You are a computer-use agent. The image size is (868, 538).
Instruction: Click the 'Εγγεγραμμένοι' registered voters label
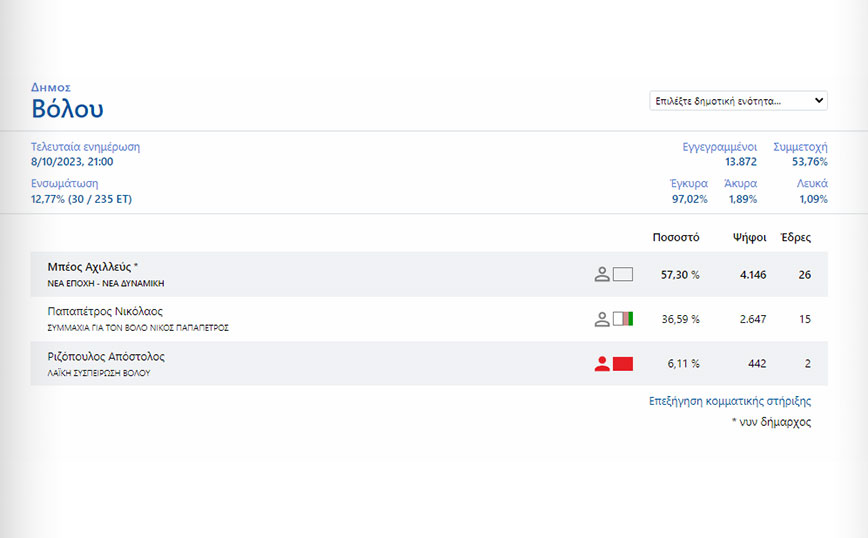tap(719, 147)
